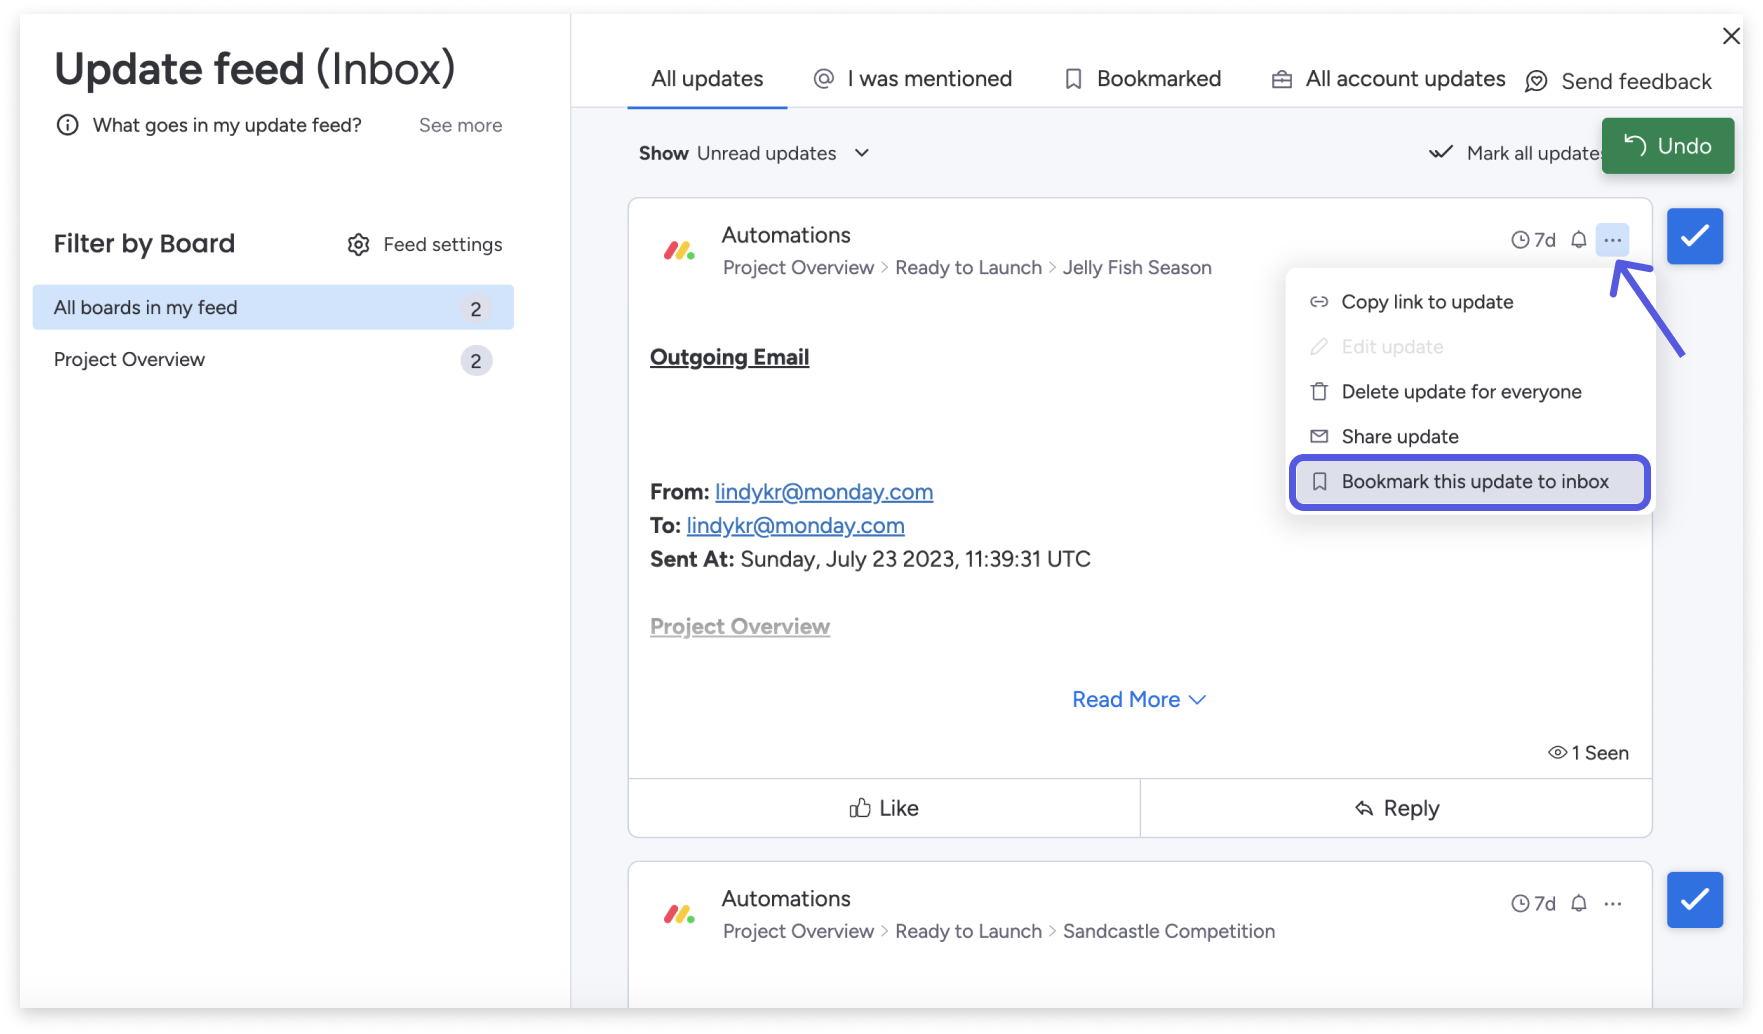Open the From email link lindykr@monday.com
1763x1034 pixels.
pyautogui.click(x=824, y=492)
